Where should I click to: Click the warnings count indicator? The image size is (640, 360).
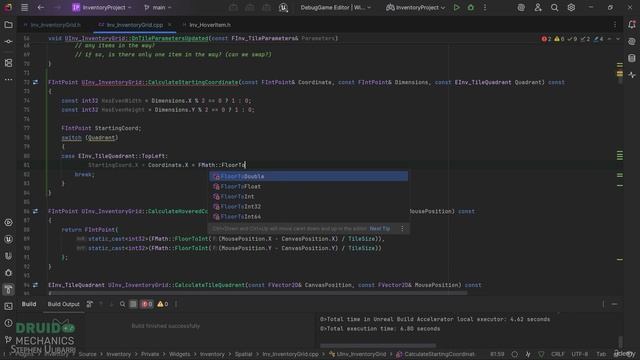559,39
